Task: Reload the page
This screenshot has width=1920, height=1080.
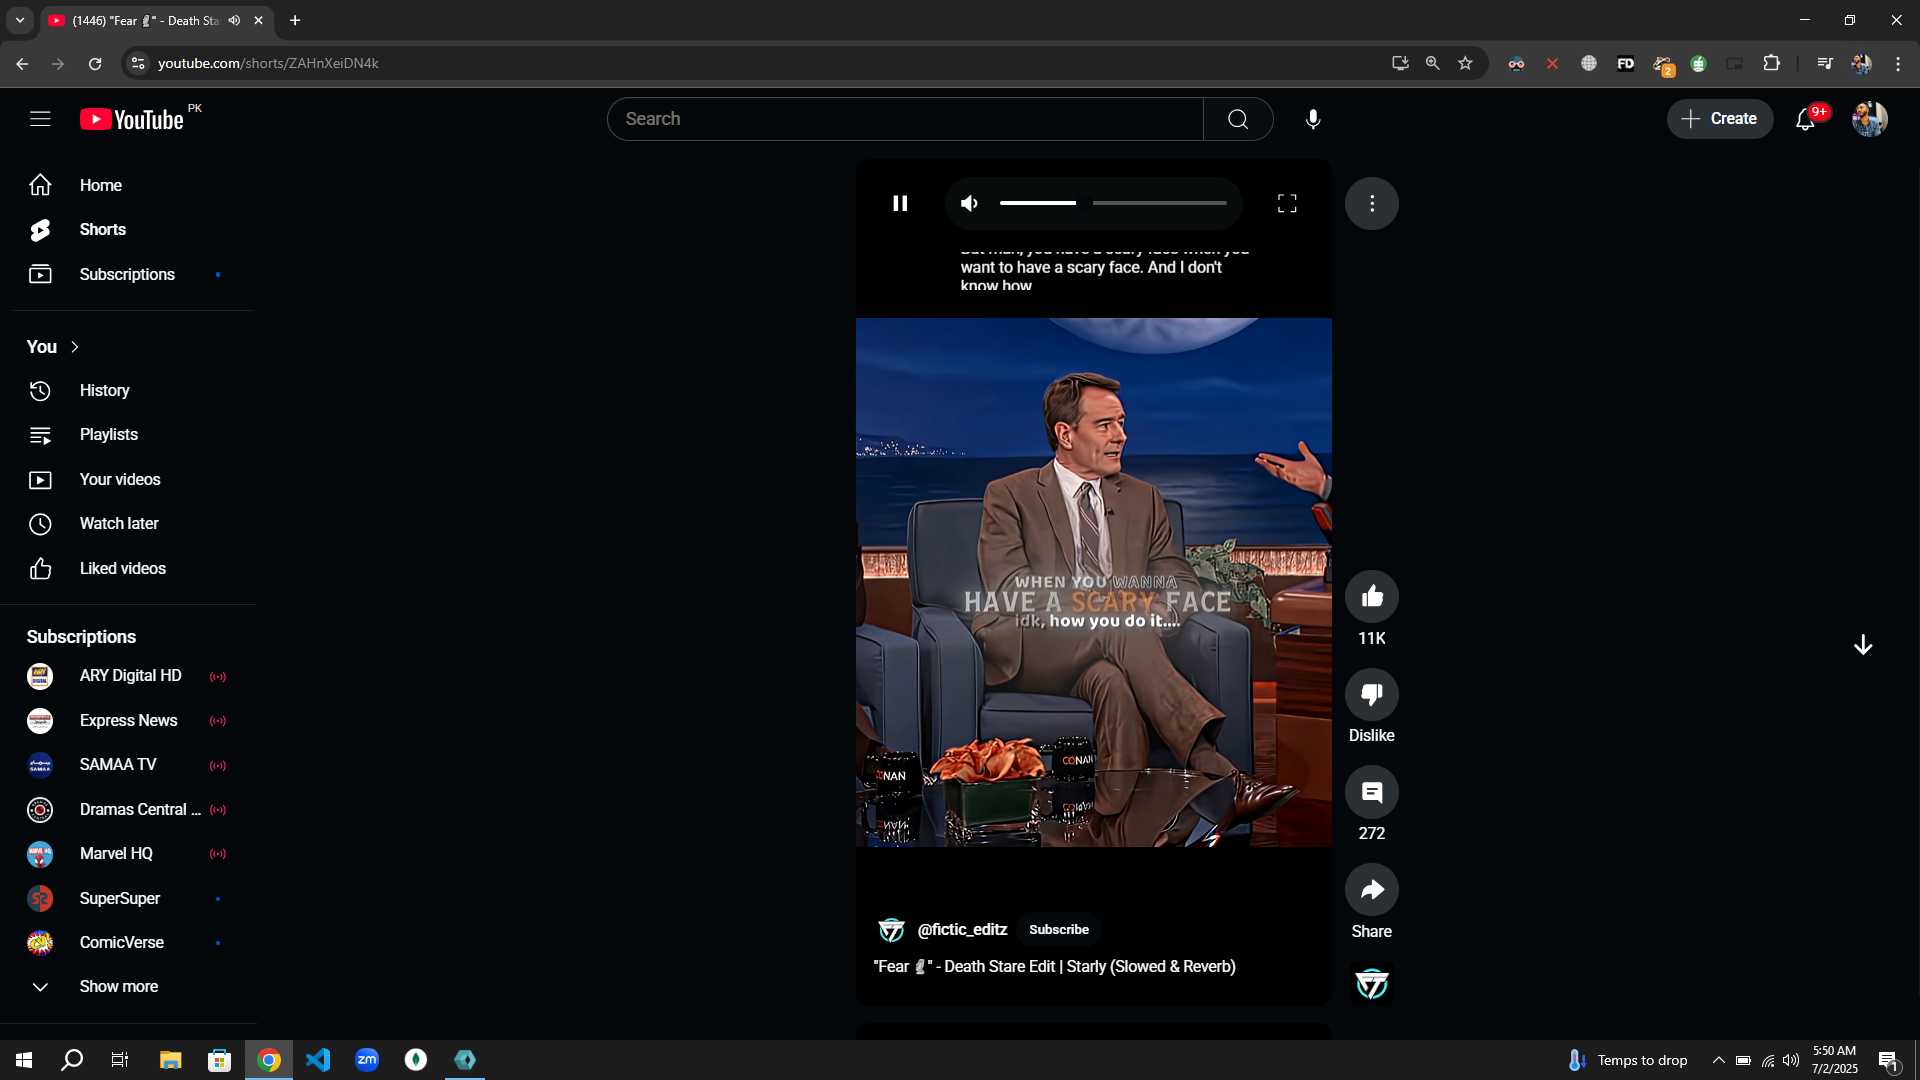Action: click(95, 63)
